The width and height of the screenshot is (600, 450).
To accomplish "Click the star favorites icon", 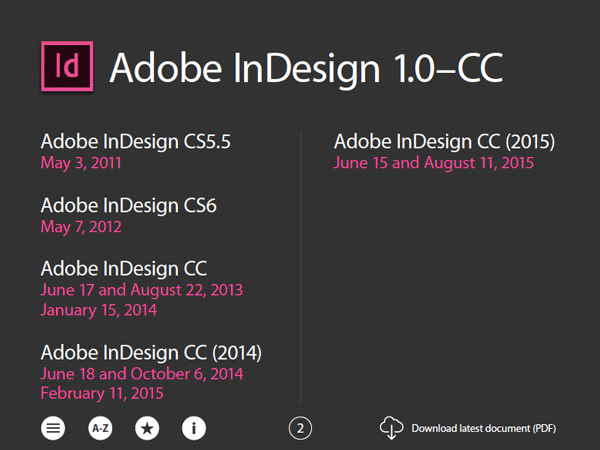I will (x=147, y=428).
